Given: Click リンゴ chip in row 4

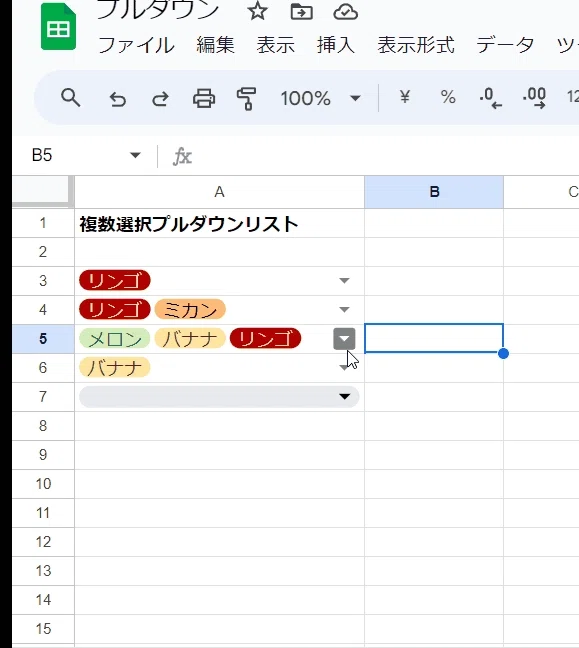Looking at the screenshot, I should [x=114, y=310].
